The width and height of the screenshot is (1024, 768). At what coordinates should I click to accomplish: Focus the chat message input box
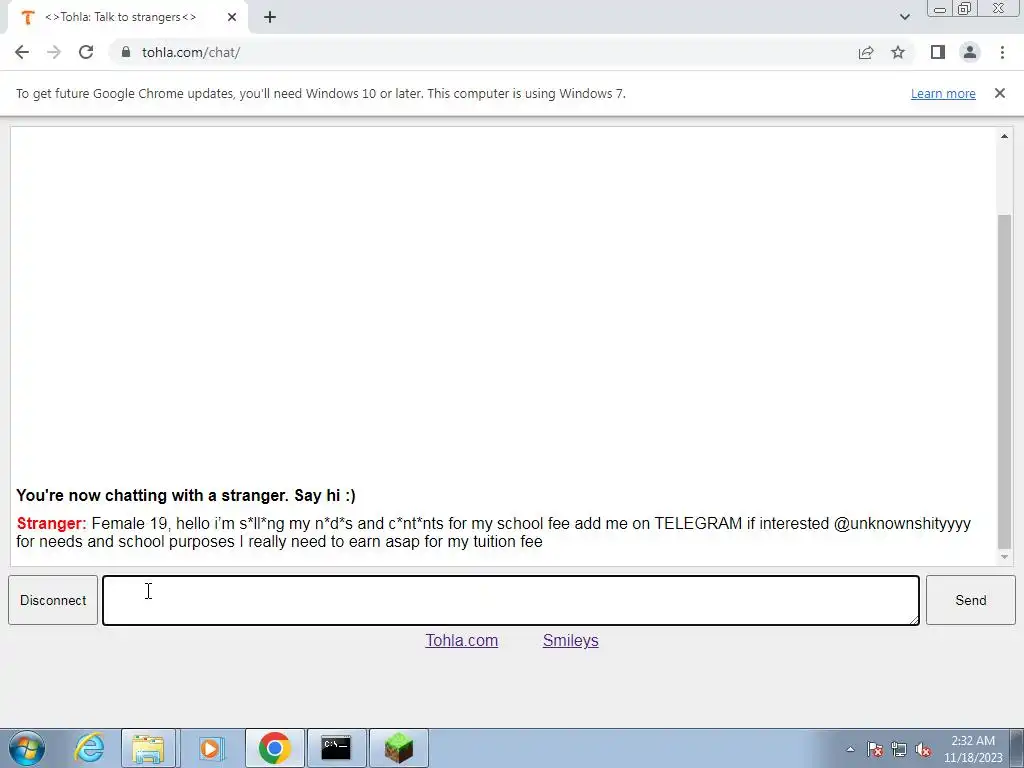[511, 600]
